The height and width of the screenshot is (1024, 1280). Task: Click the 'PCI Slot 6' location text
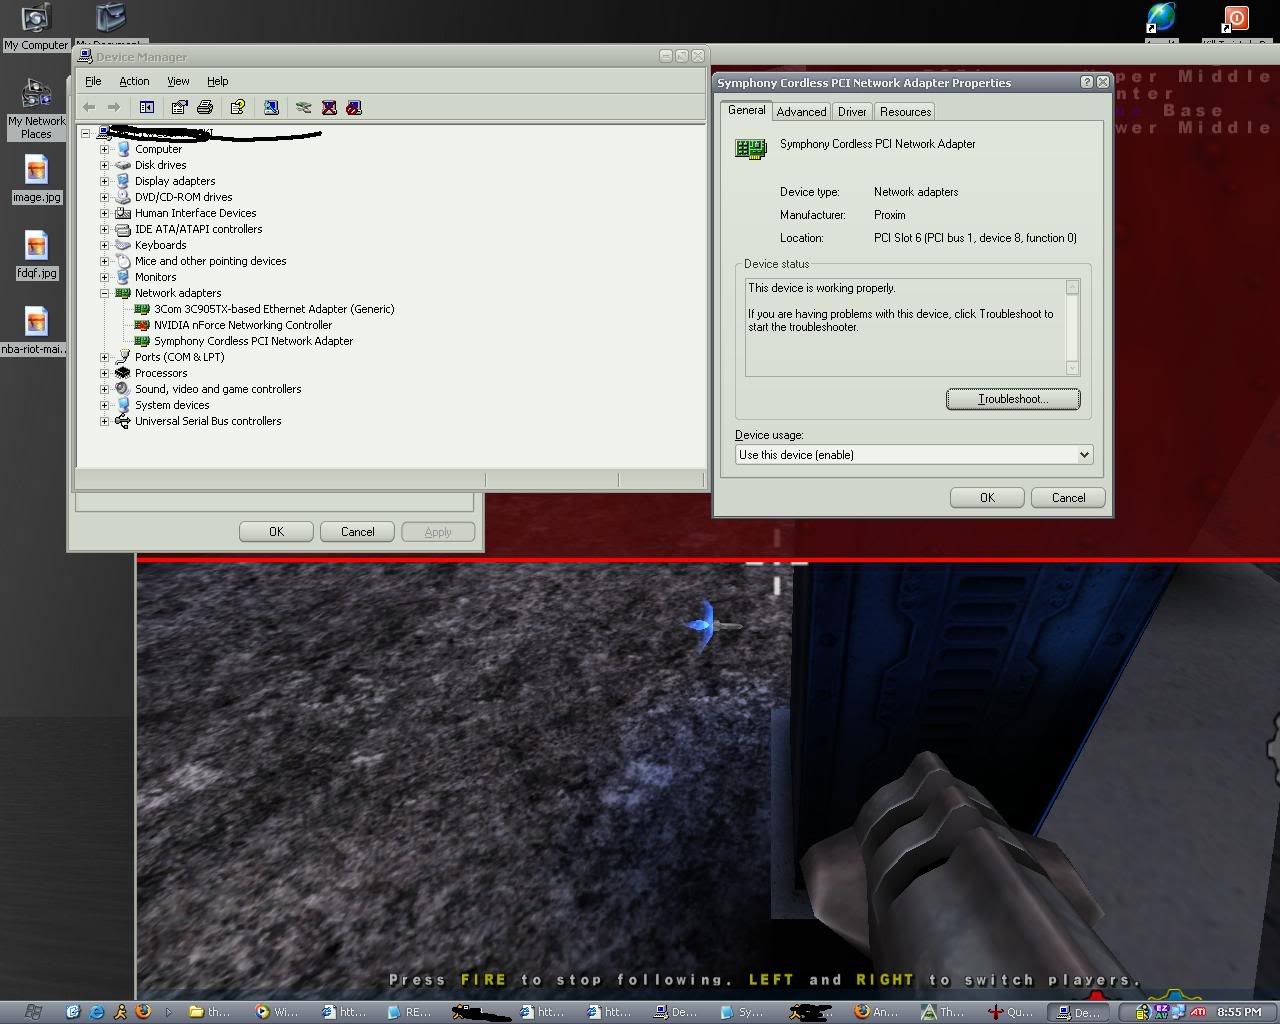[x=975, y=238]
